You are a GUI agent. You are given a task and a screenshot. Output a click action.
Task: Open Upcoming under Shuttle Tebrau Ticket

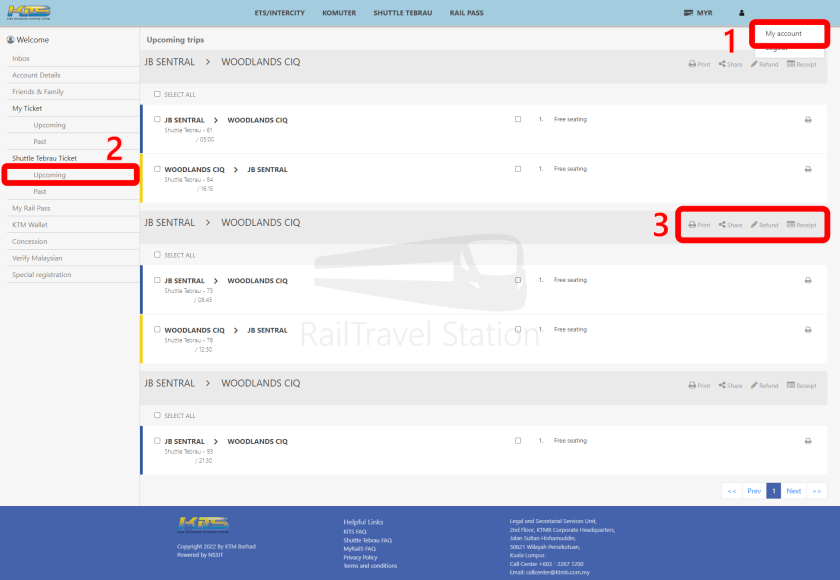[49, 175]
